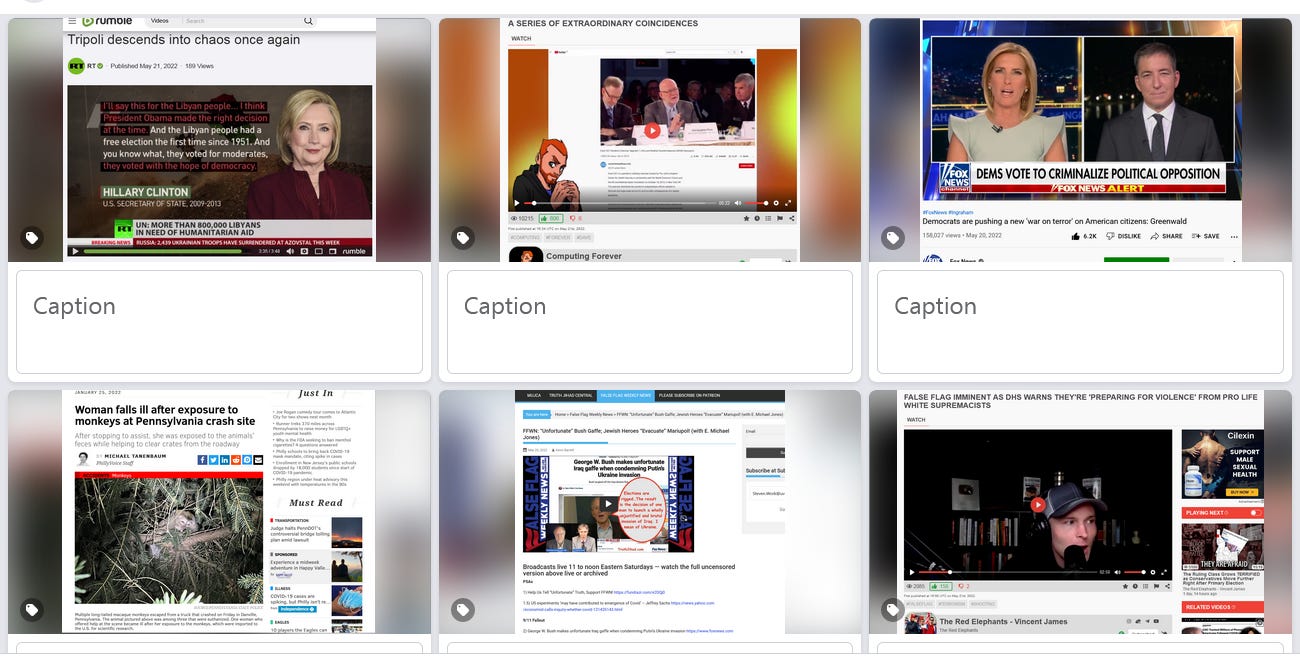Viewport: 1300px width, 661px height.
Task: Select the False Flag Weekly News page thumbnail
Action: point(649,511)
